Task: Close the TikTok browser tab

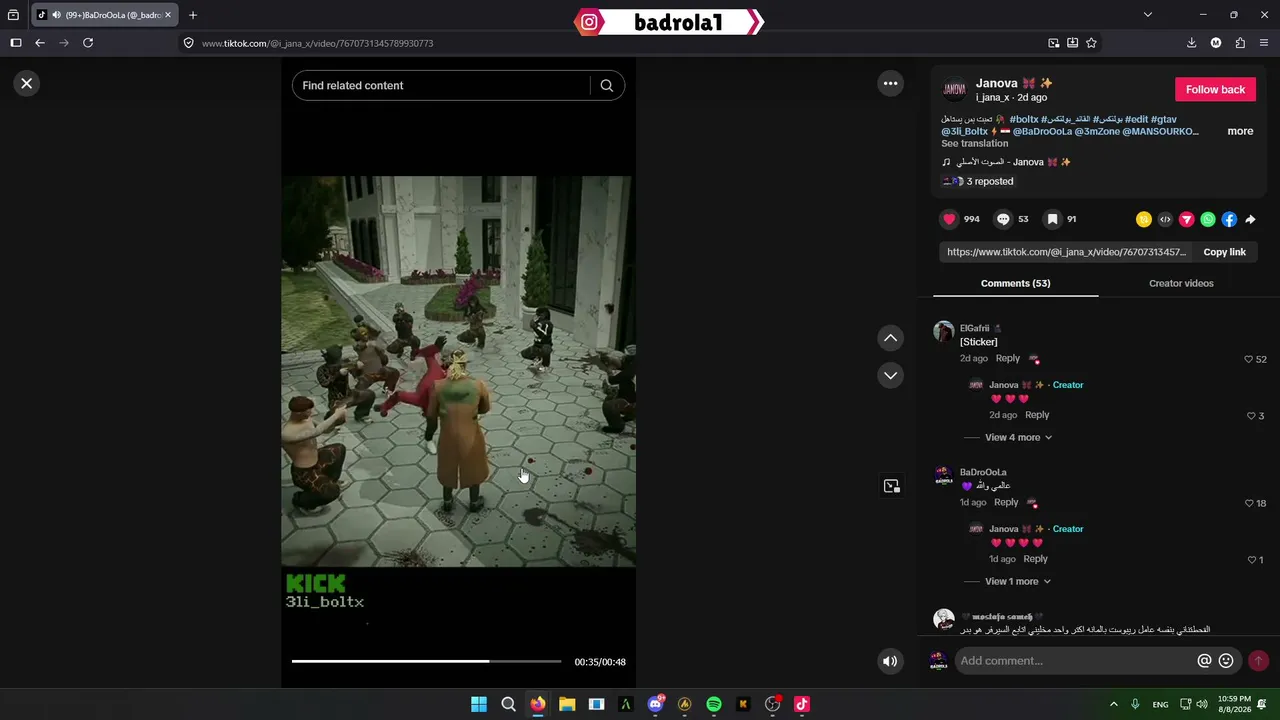Action: point(167,15)
